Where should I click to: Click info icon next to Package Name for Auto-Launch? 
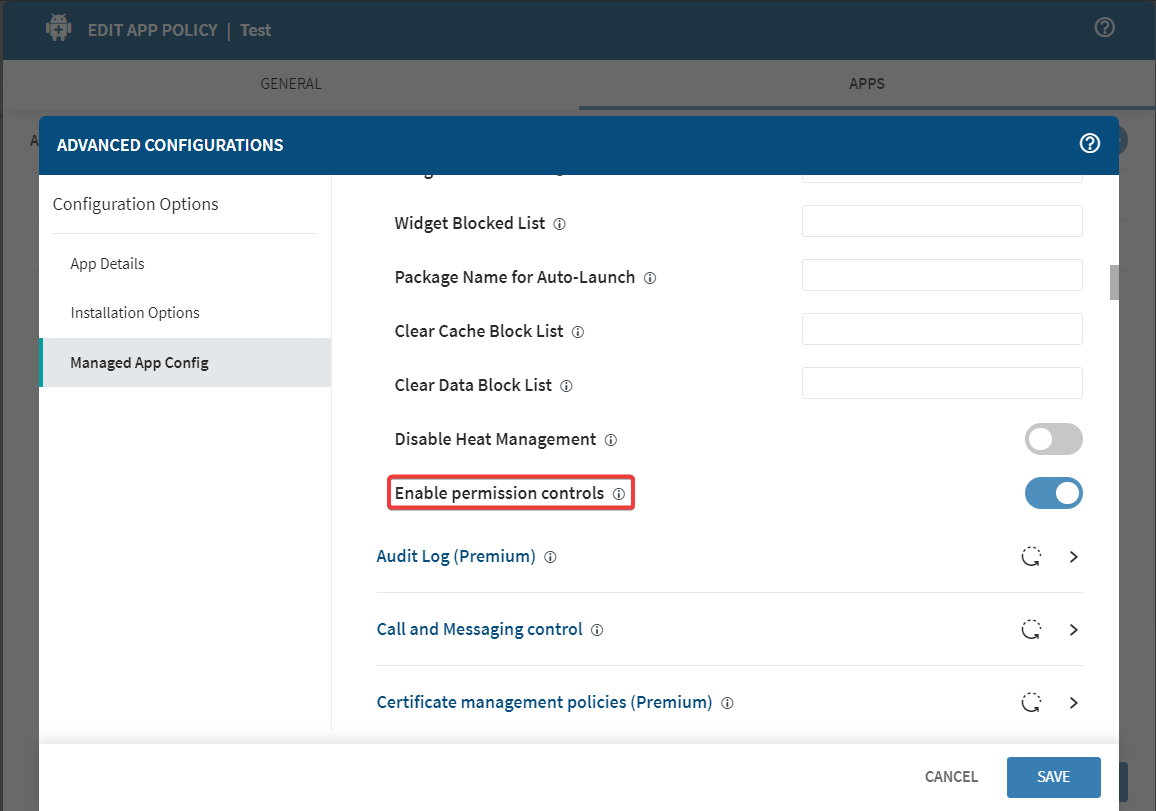click(x=650, y=278)
